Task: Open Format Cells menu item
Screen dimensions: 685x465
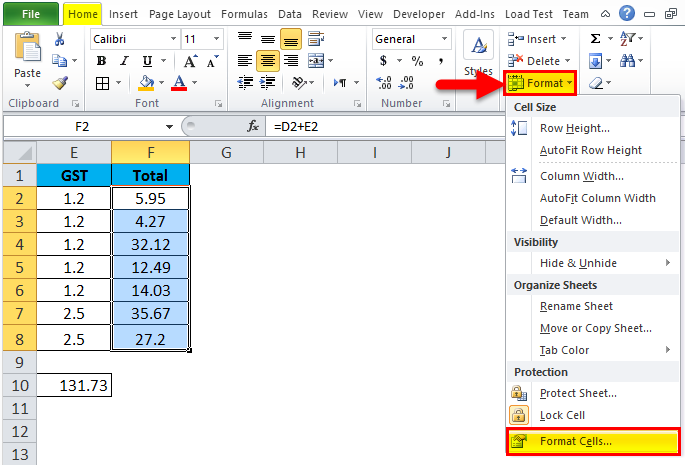Action: coord(593,441)
